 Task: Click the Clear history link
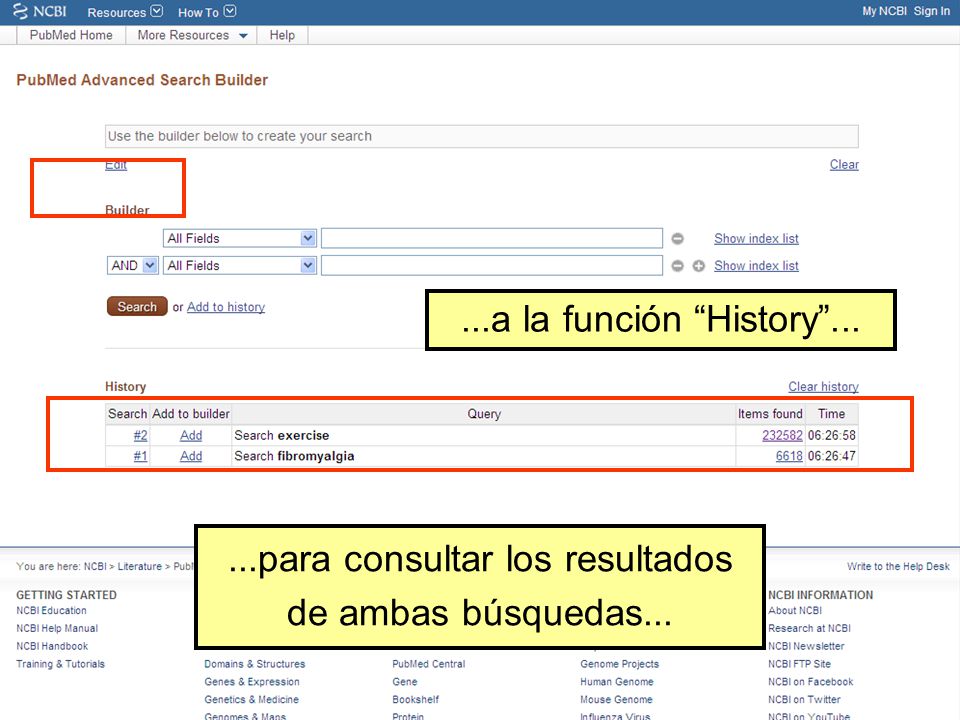(x=823, y=387)
